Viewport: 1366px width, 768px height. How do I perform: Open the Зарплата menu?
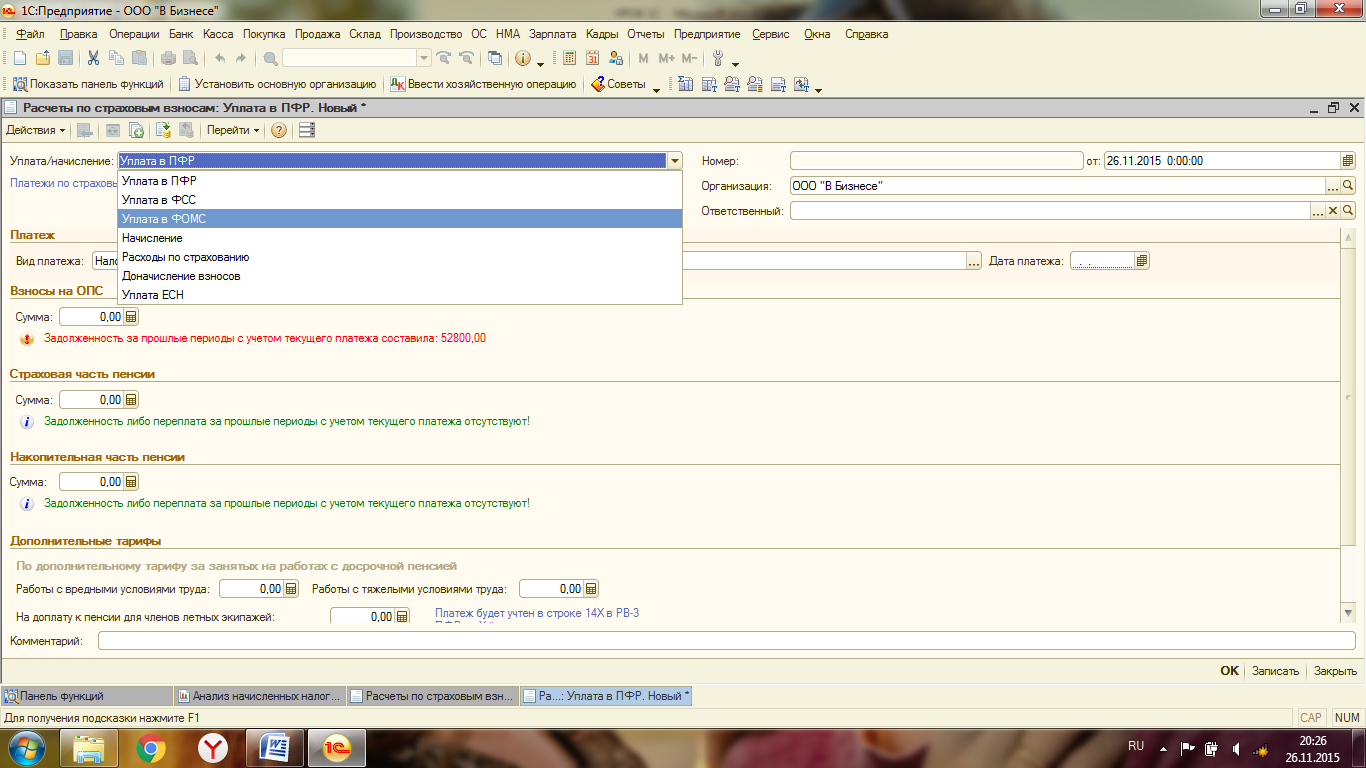(x=552, y=34)
